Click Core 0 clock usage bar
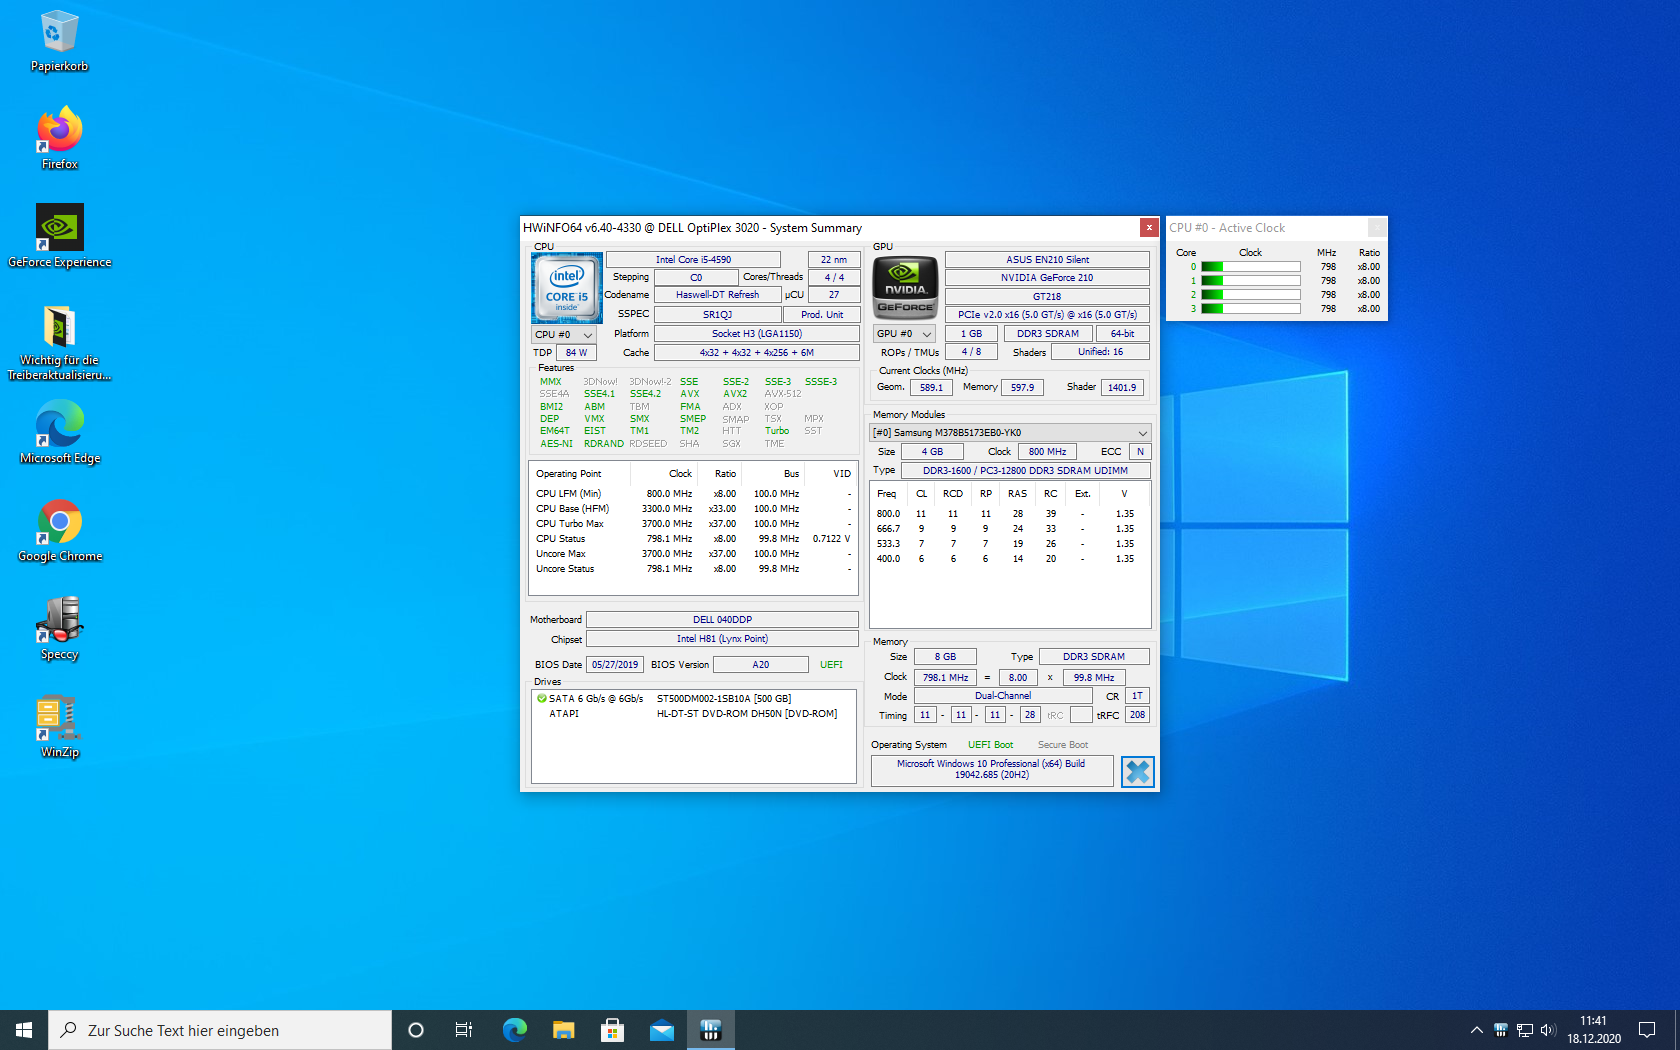This screenshot has width=1680, height=1050. click(x=1250, y=267)
